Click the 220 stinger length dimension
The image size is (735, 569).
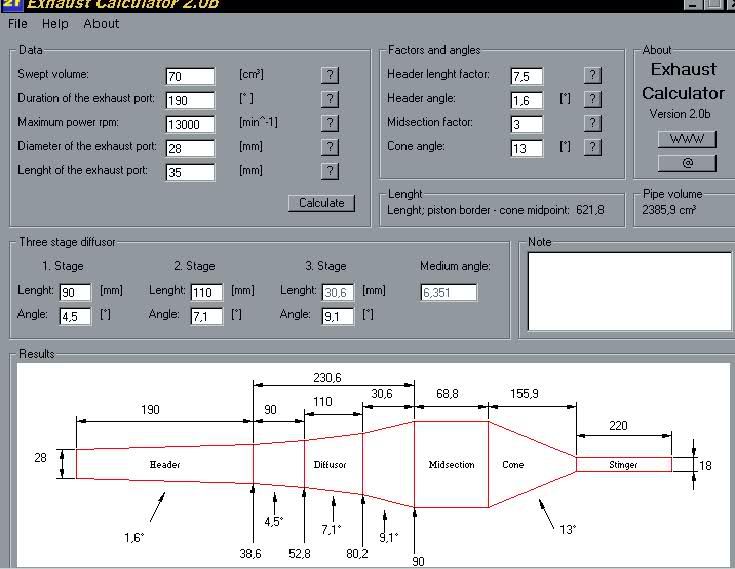pos(618,425)
